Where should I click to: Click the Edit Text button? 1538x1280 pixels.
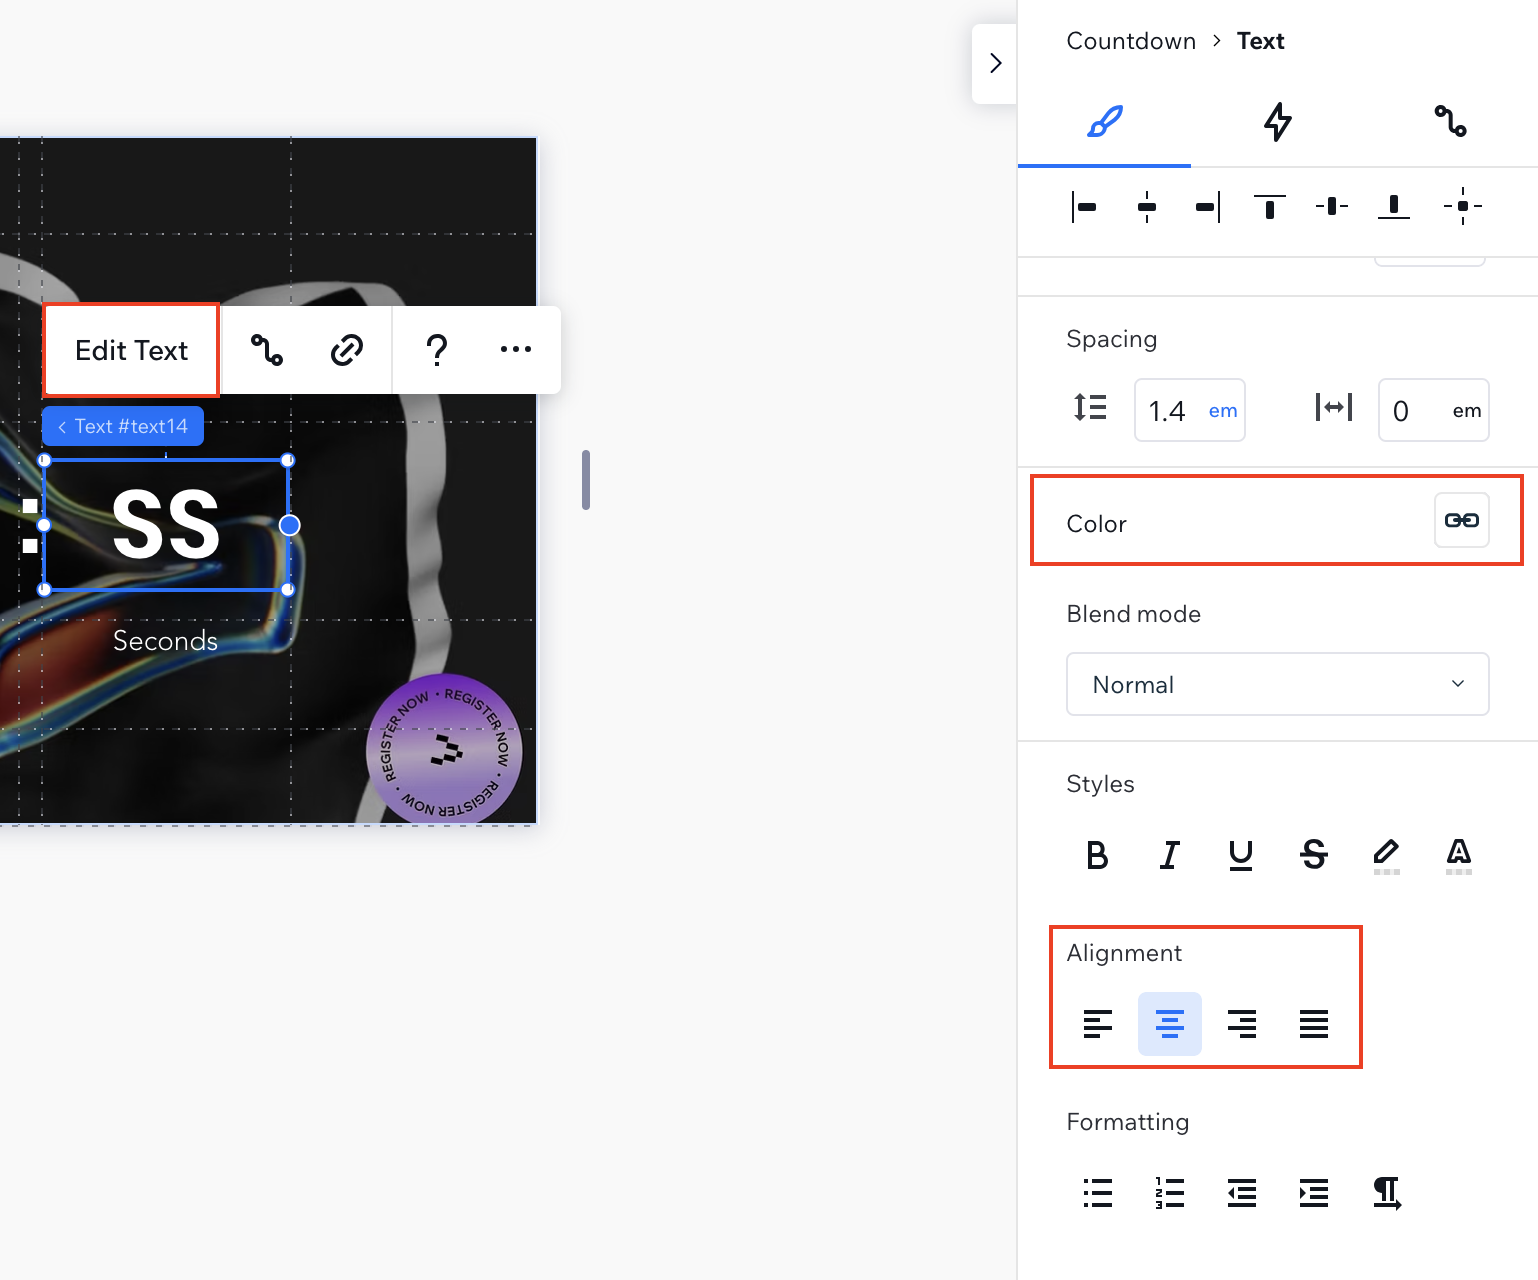131,350
